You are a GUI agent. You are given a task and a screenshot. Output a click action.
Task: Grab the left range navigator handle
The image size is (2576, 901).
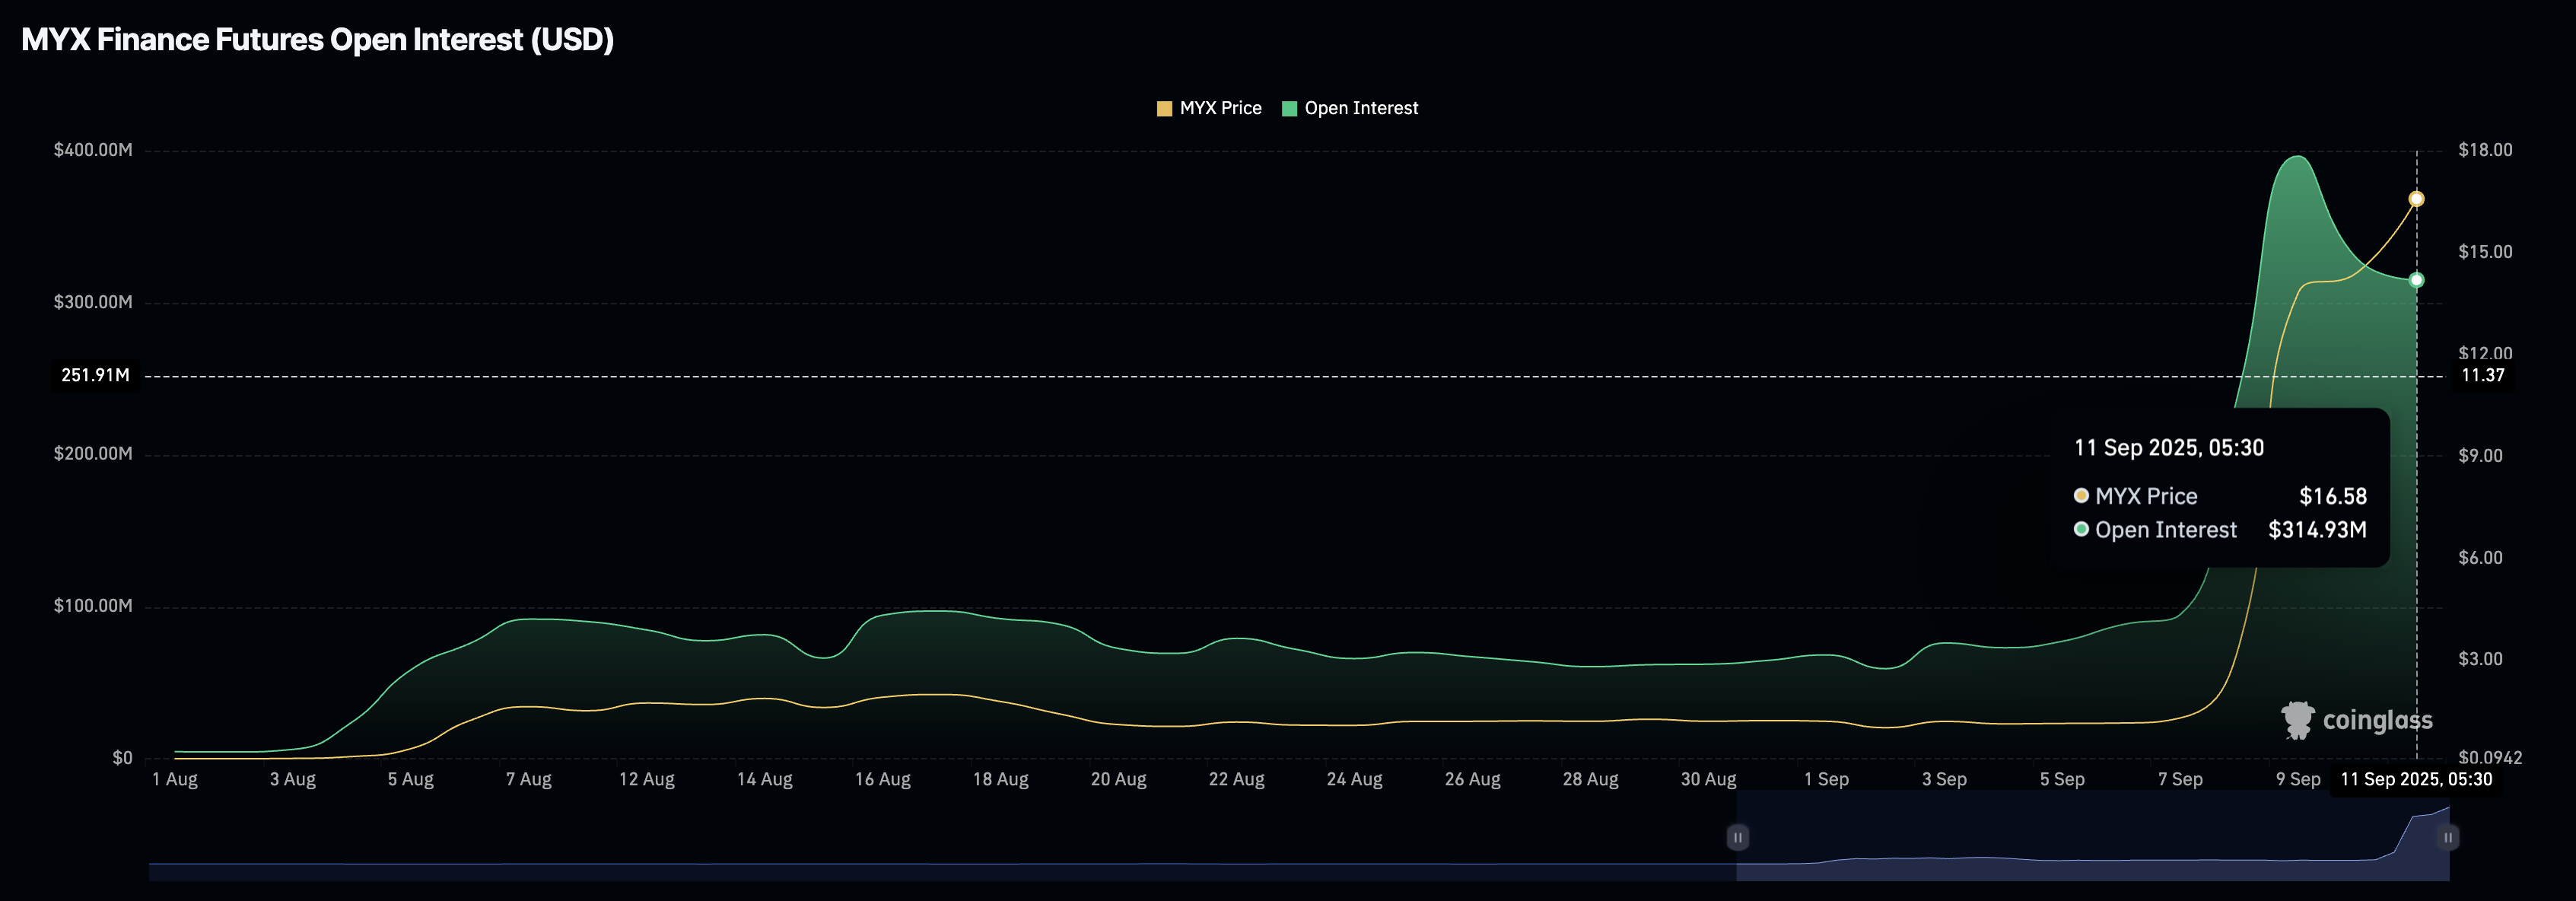(x=1737, y=837)
